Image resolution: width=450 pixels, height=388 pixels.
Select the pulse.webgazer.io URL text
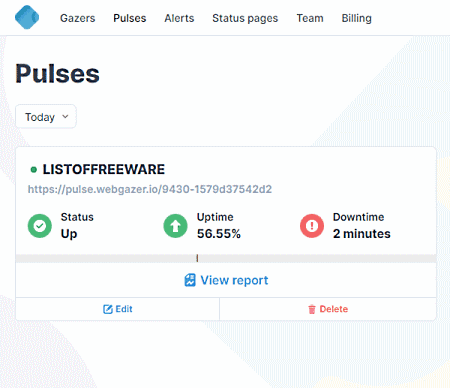click(150, 189)
